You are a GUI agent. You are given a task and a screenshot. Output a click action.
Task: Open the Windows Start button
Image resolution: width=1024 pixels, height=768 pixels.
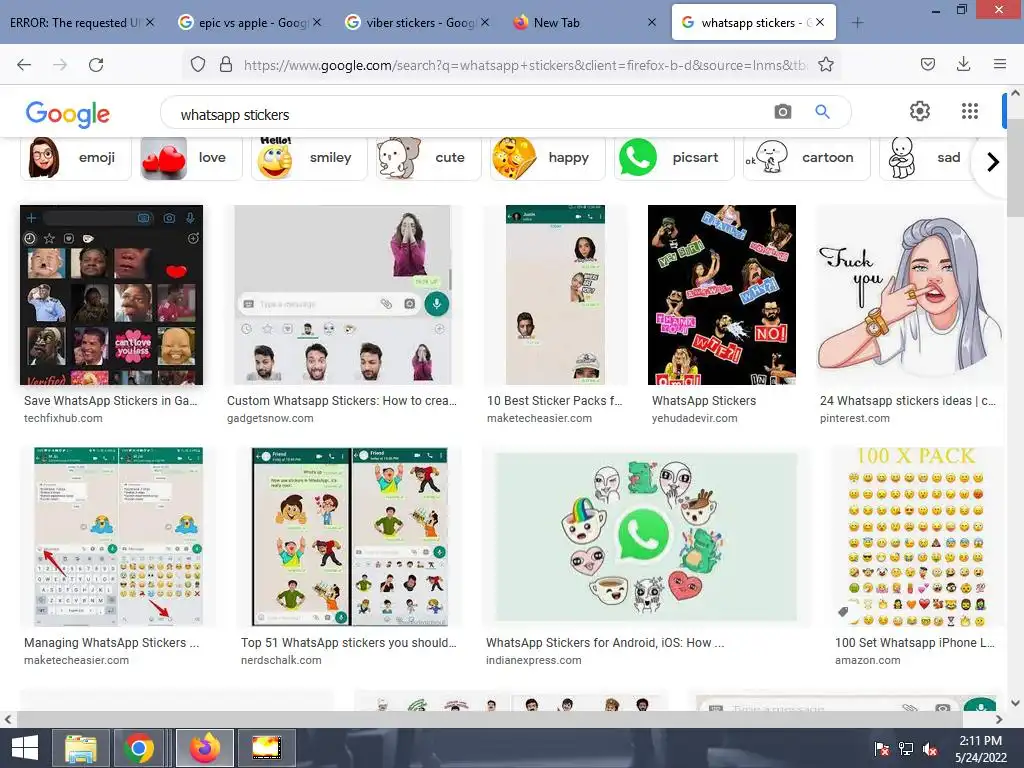pos(25,748)
